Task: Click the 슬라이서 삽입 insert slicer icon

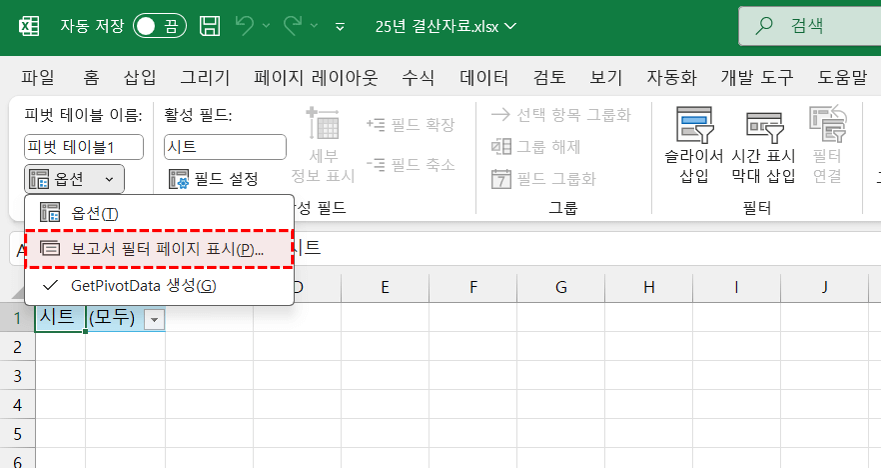Action: pos(694,125)
